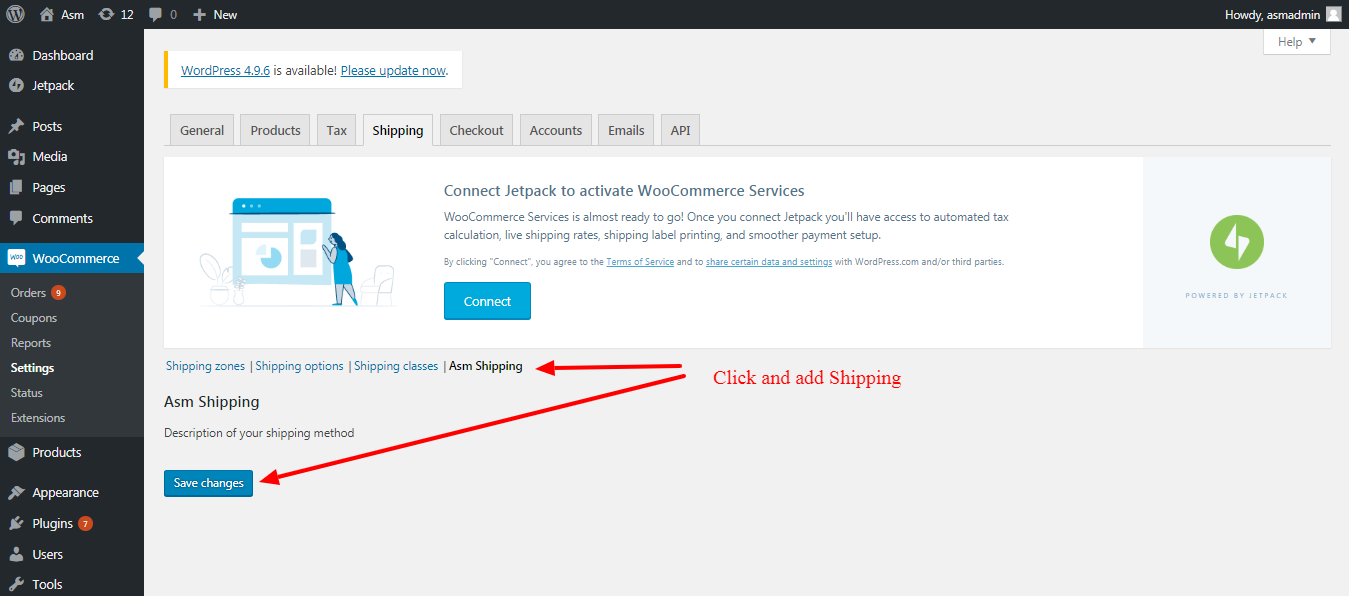Click the WordPress logo icon
The height and width of the screenshot is (596, 1349).
(x=15, y=14)
